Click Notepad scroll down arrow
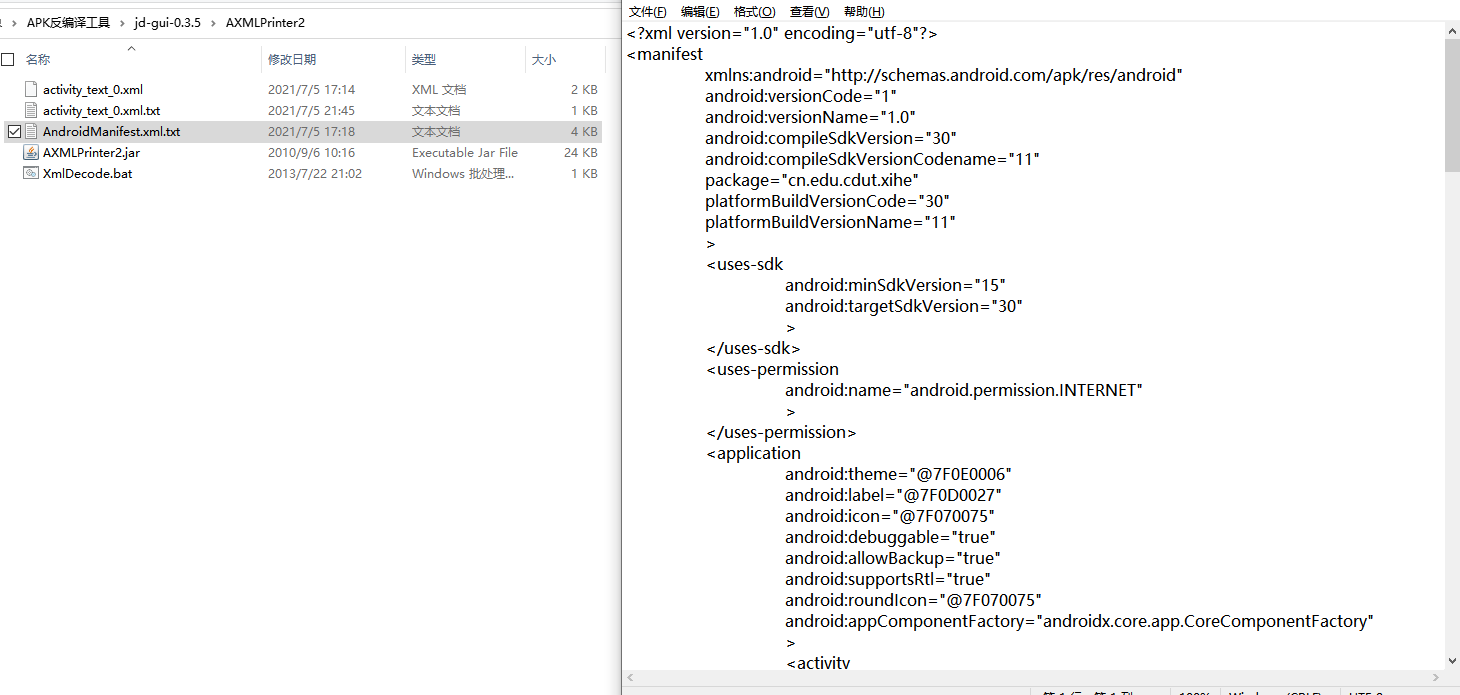 click(1452, 661)
